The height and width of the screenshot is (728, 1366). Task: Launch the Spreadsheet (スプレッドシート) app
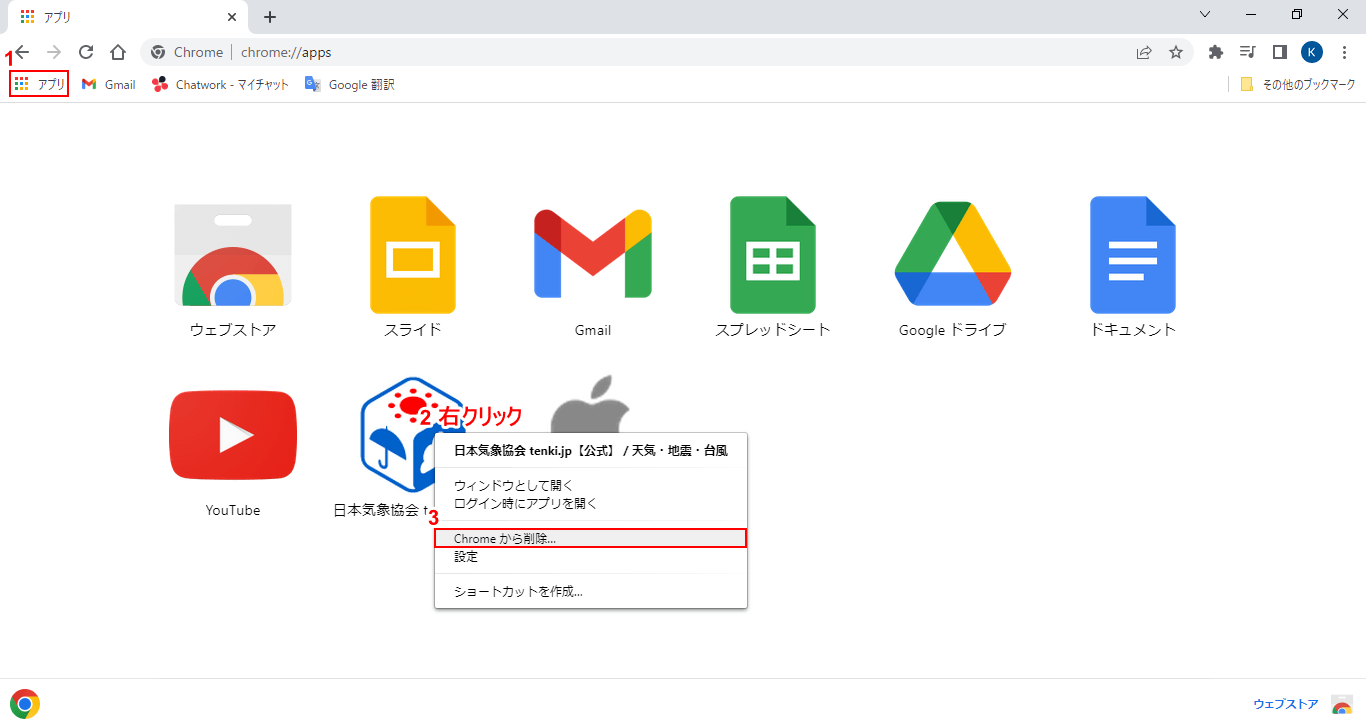point(773,255)
